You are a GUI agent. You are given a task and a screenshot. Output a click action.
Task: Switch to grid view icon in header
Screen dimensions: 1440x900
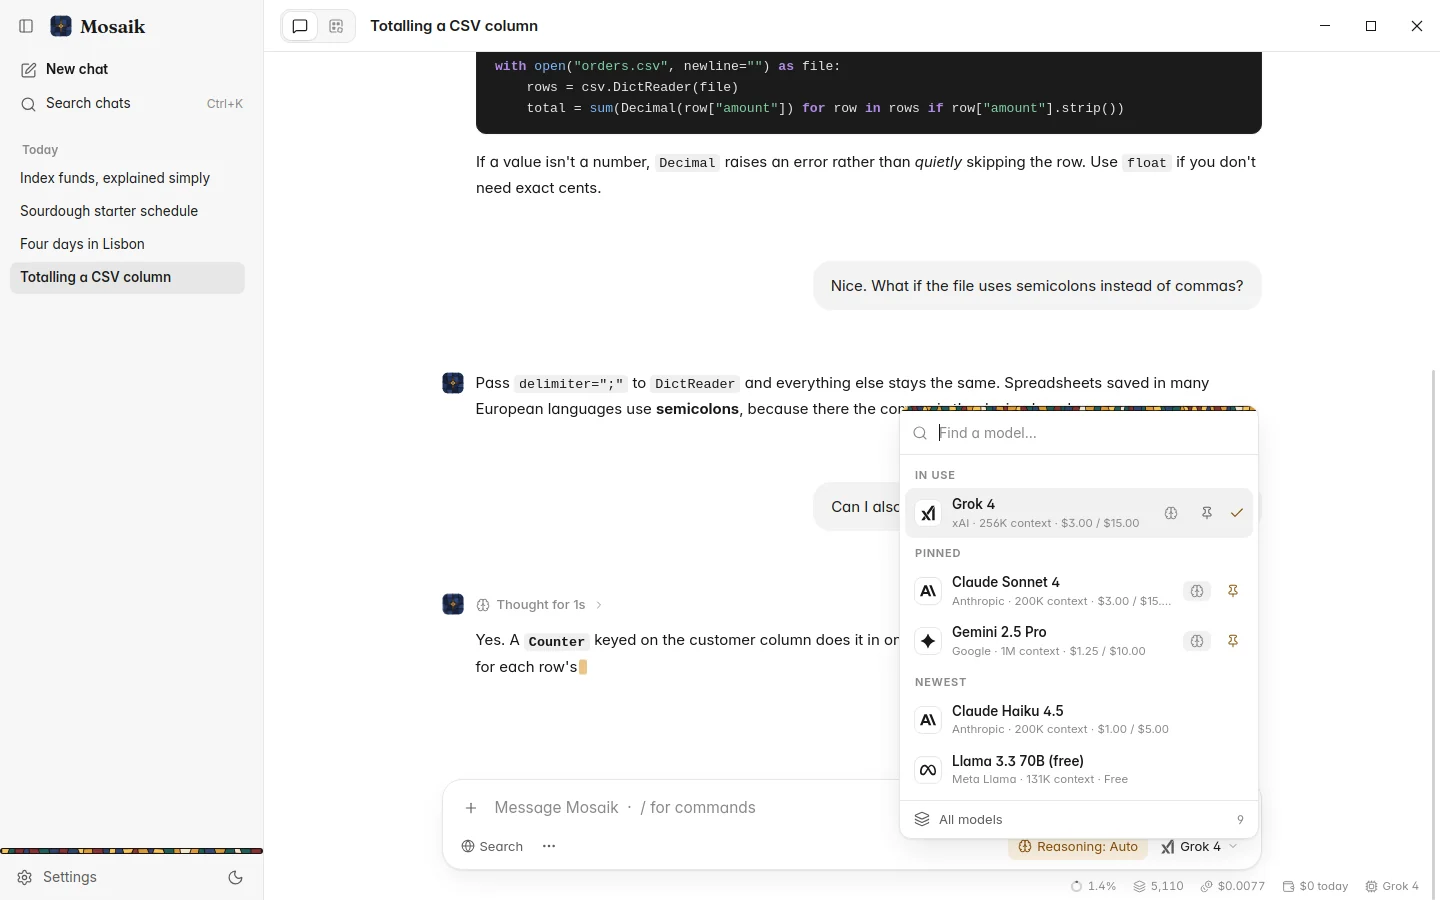(x=336, y=27)
